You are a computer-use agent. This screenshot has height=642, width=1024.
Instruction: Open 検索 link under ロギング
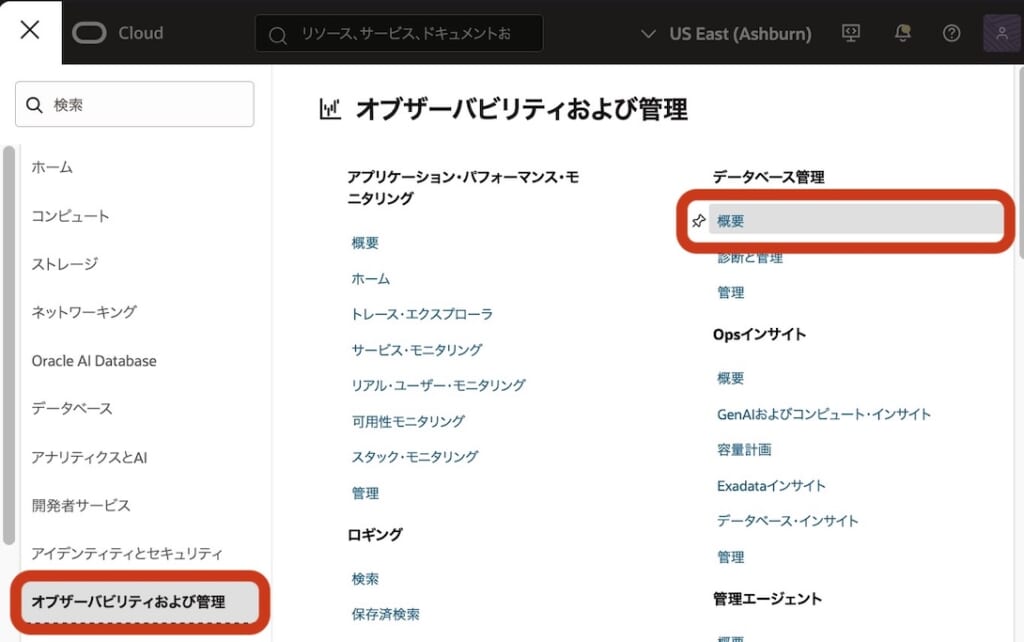(365, 579)
